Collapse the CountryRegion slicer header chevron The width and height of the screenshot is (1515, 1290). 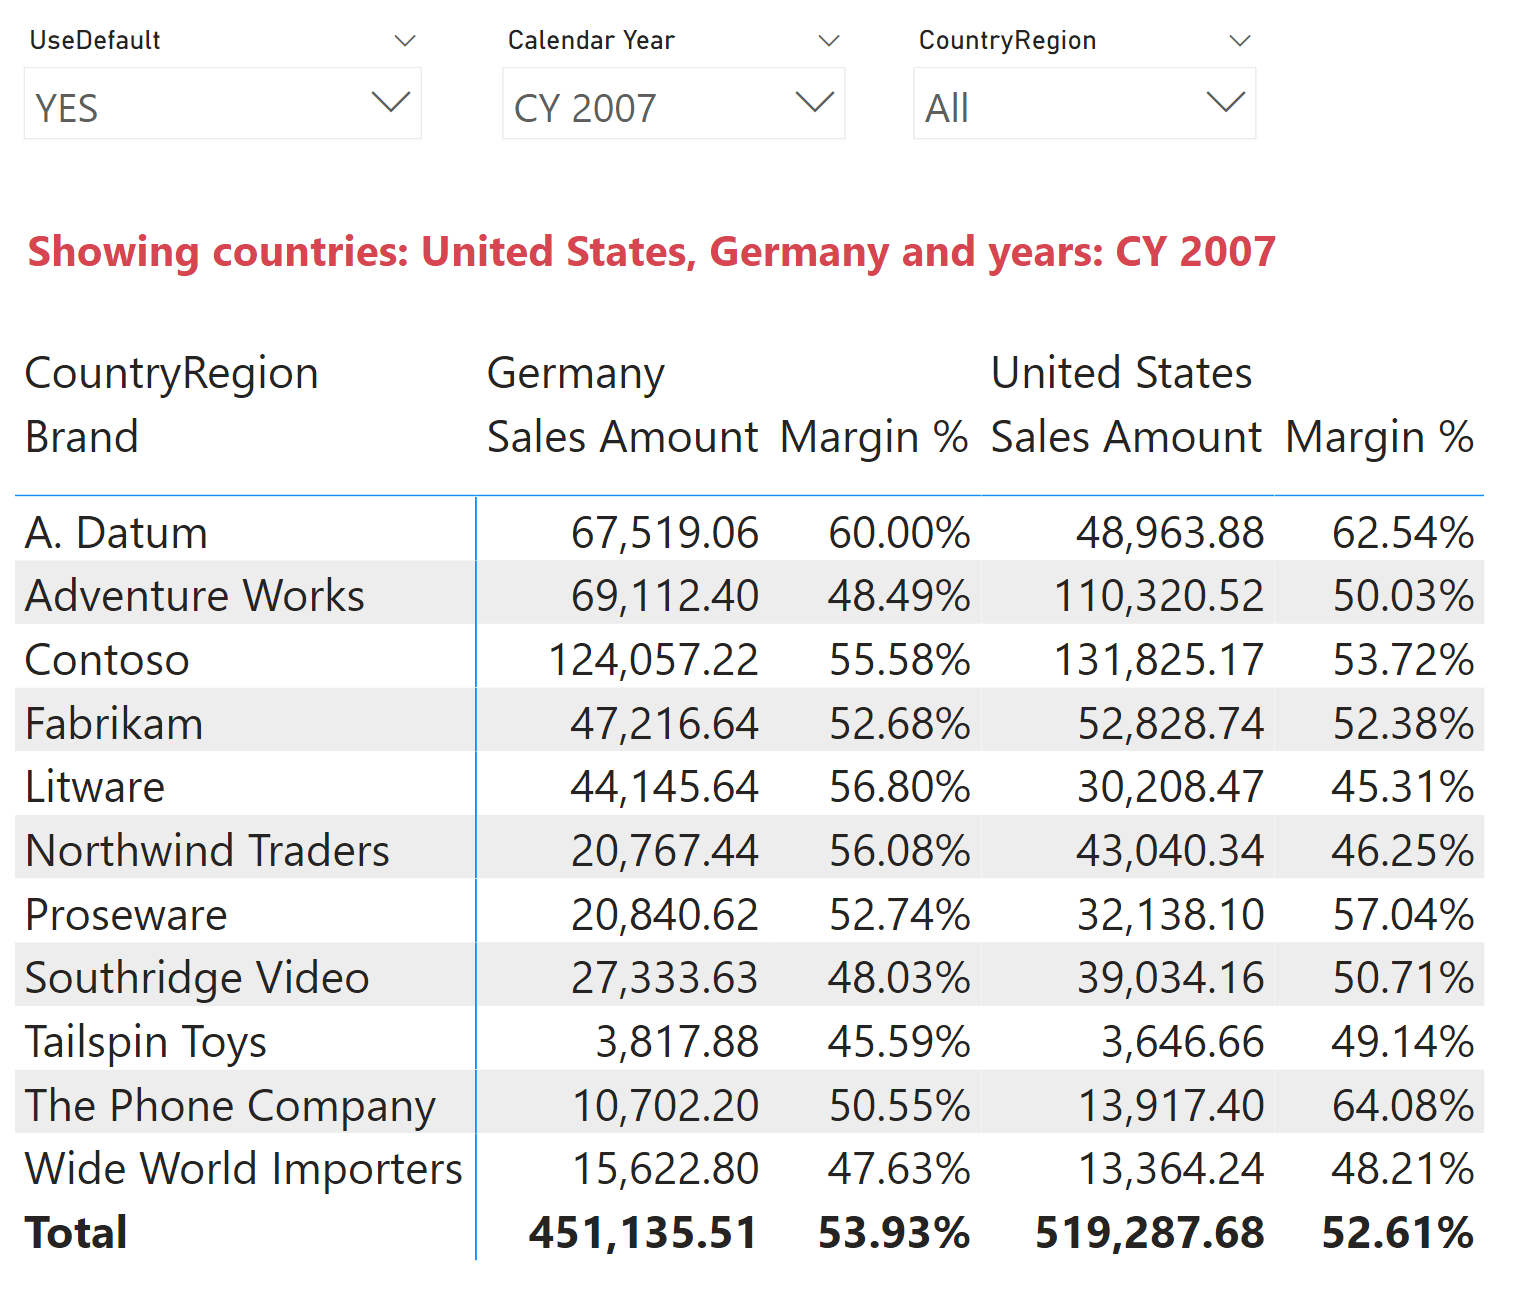click(x=1240, y=41)
